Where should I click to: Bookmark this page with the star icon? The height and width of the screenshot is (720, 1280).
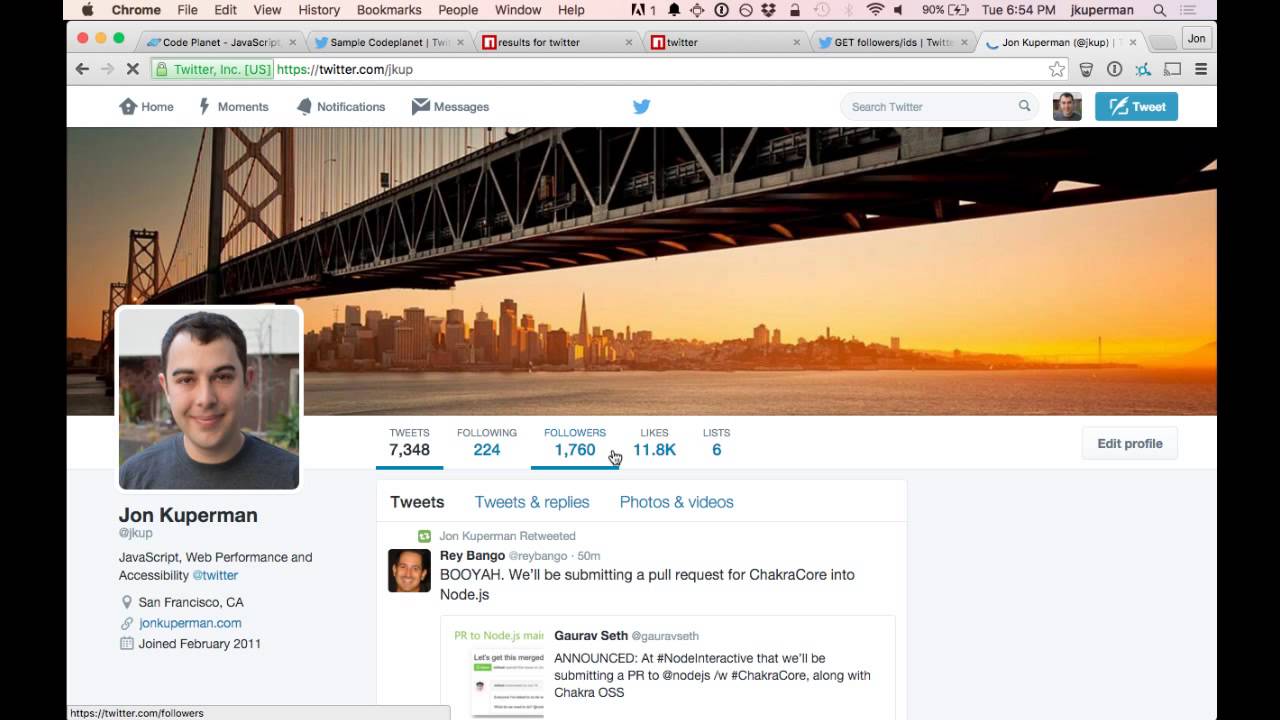tap(1056, 69)
